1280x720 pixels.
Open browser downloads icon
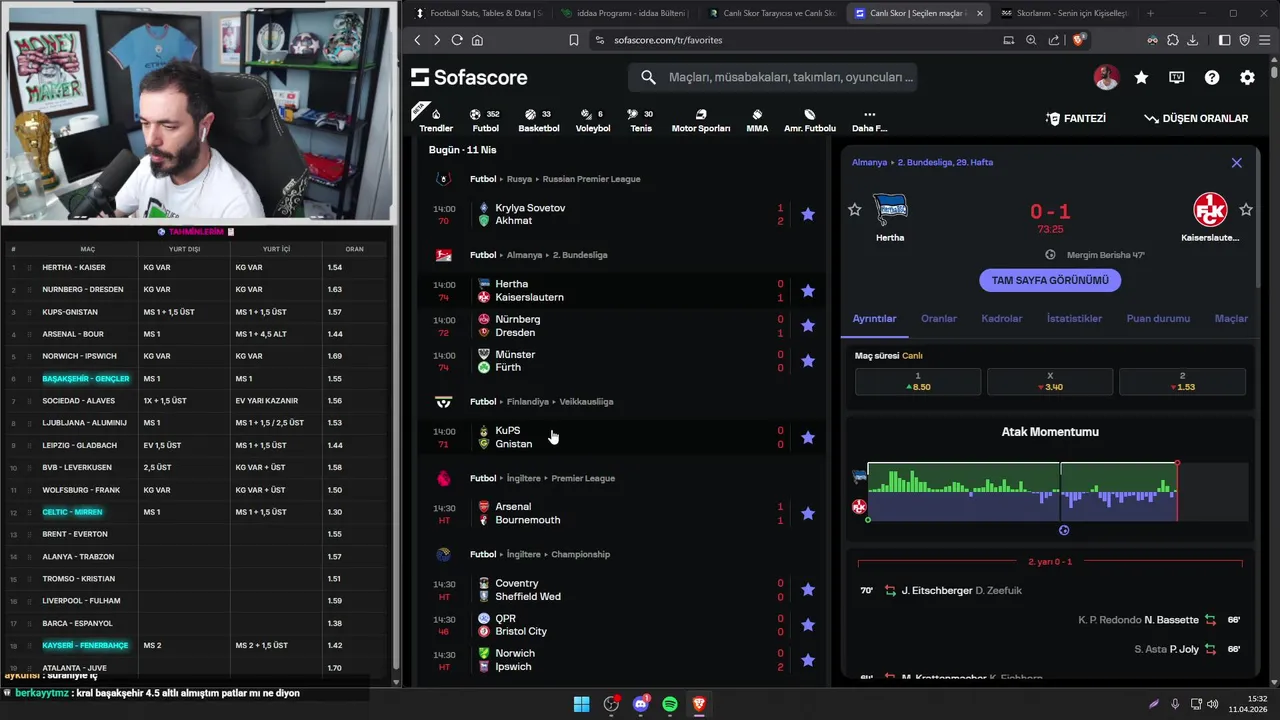point(1193,40)
